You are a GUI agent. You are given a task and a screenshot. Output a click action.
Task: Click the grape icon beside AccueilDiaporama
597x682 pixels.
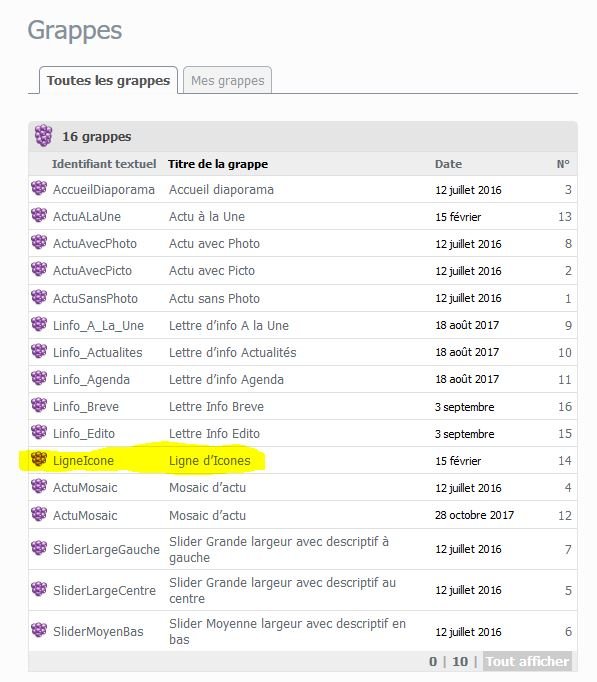(39, 188)
